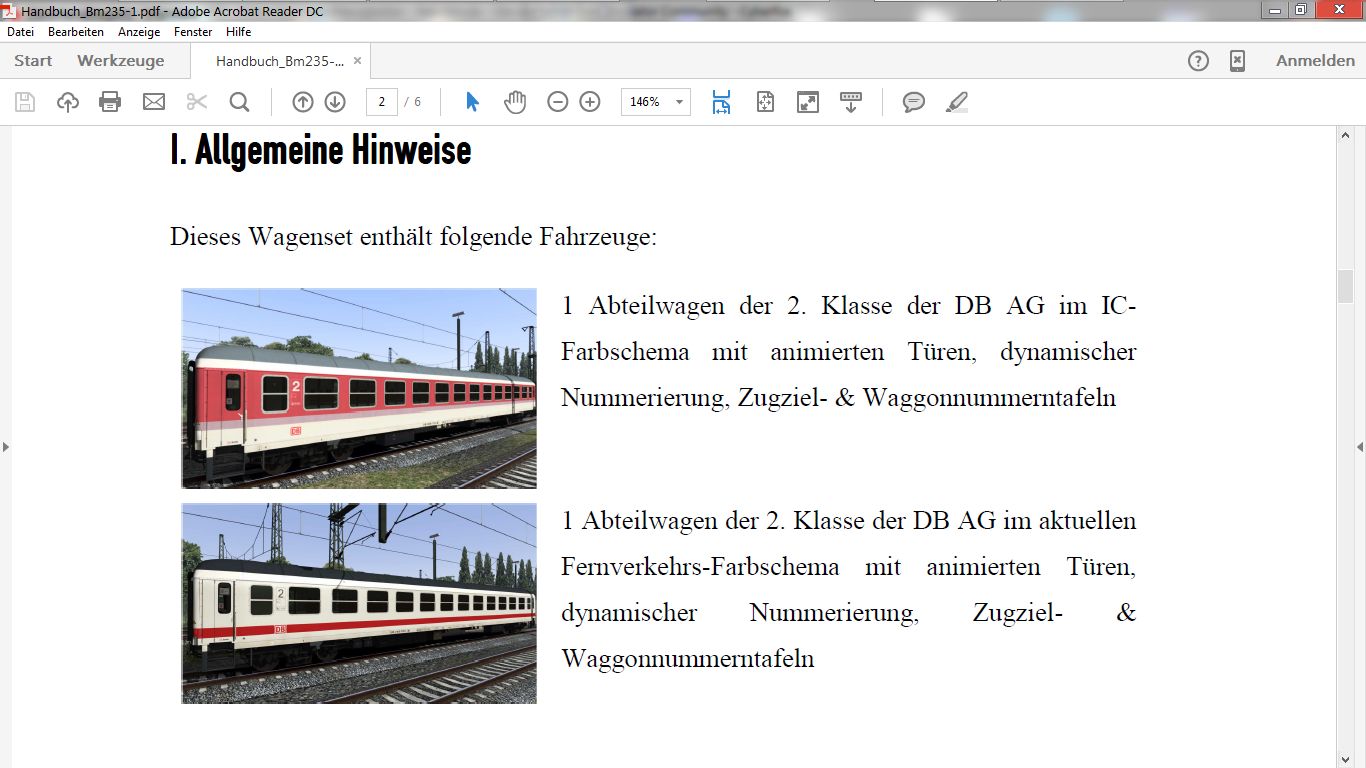
Task: Click the word 'Farbschema' in first description
Action: coord(625,352)
